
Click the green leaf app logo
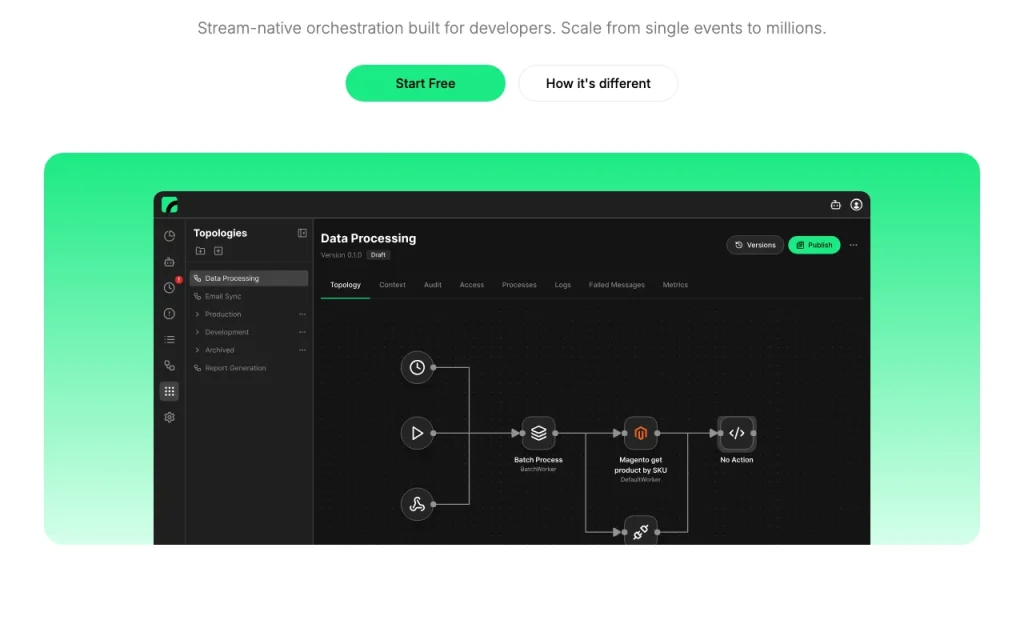point(170,205)
